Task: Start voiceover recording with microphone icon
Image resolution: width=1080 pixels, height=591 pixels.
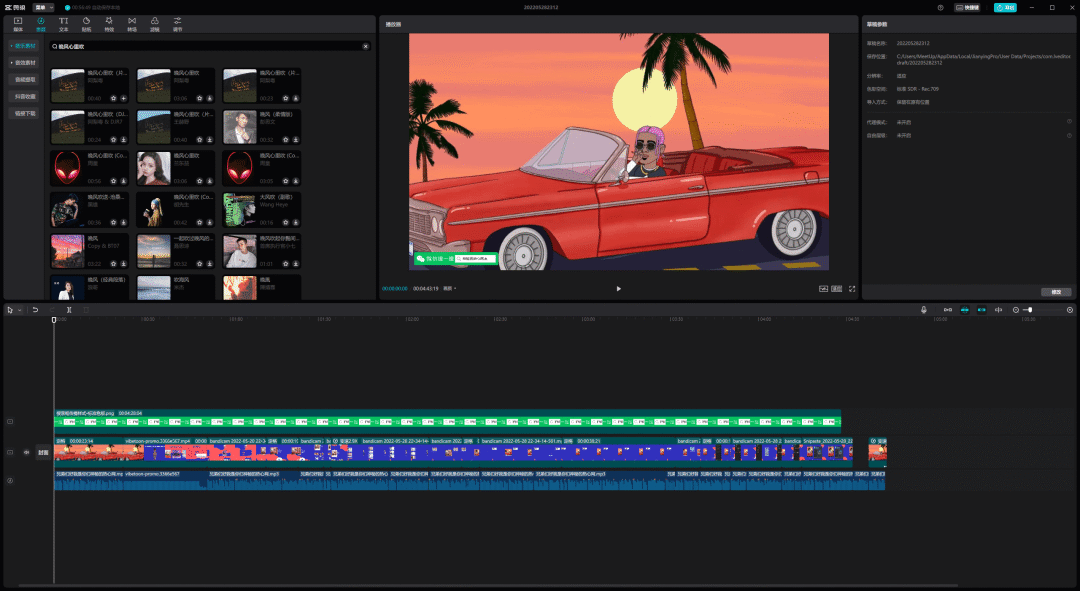Action: click(x=924, y=310)
